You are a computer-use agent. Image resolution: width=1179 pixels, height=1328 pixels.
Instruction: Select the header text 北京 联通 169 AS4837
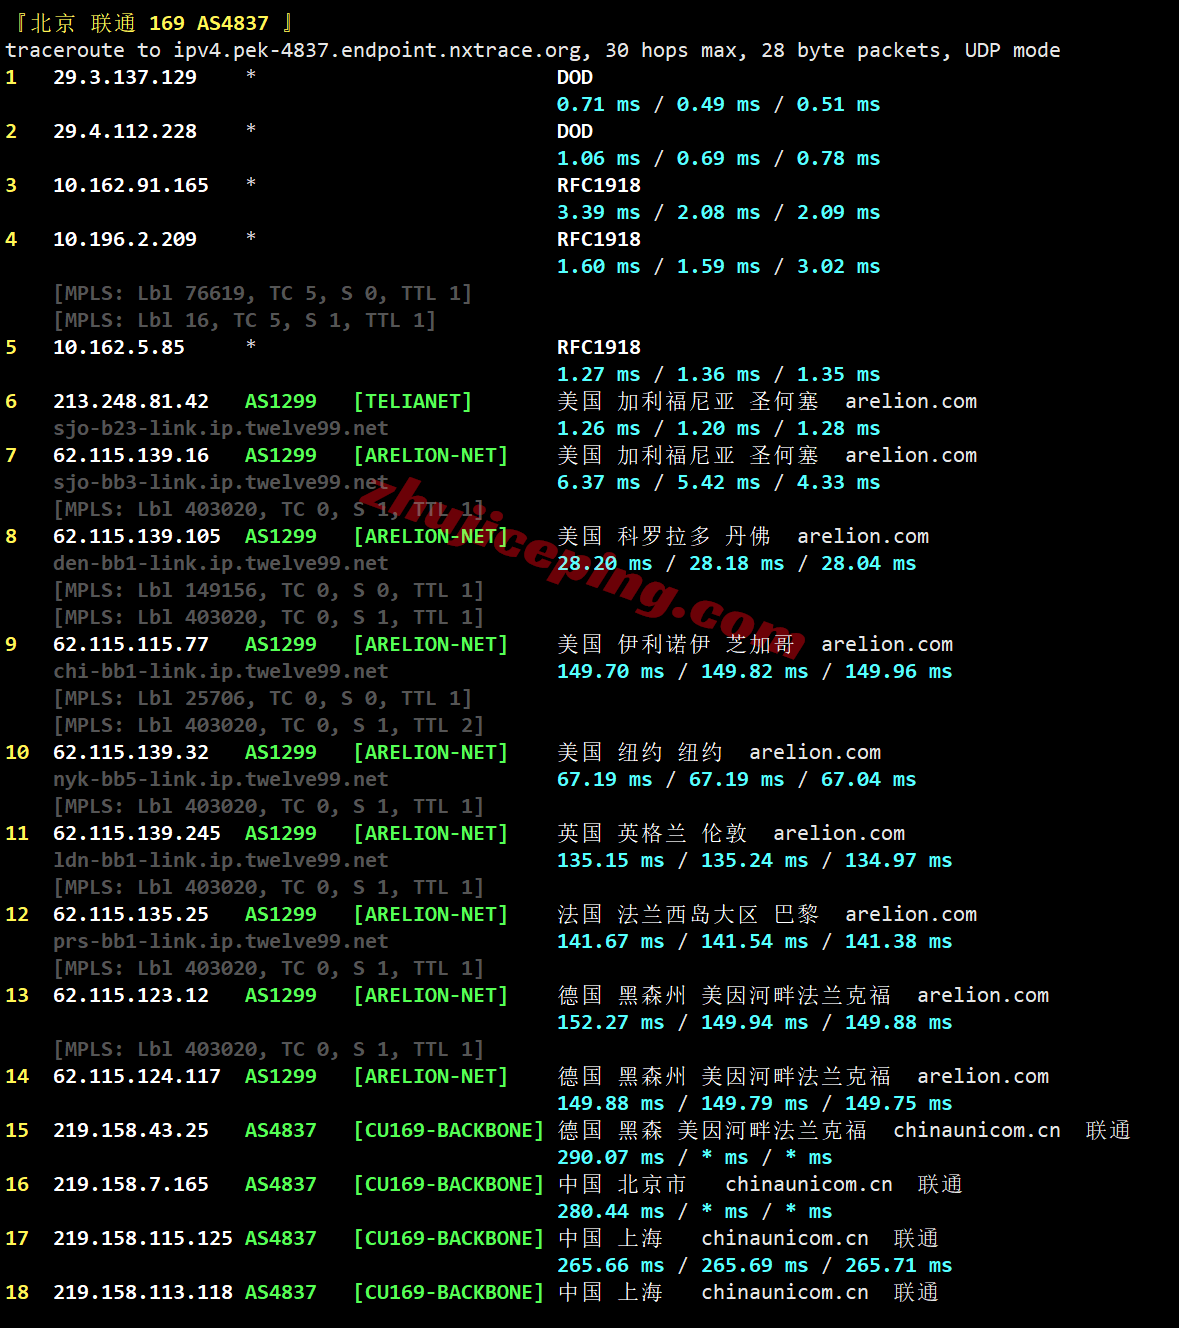pos(150,23)
